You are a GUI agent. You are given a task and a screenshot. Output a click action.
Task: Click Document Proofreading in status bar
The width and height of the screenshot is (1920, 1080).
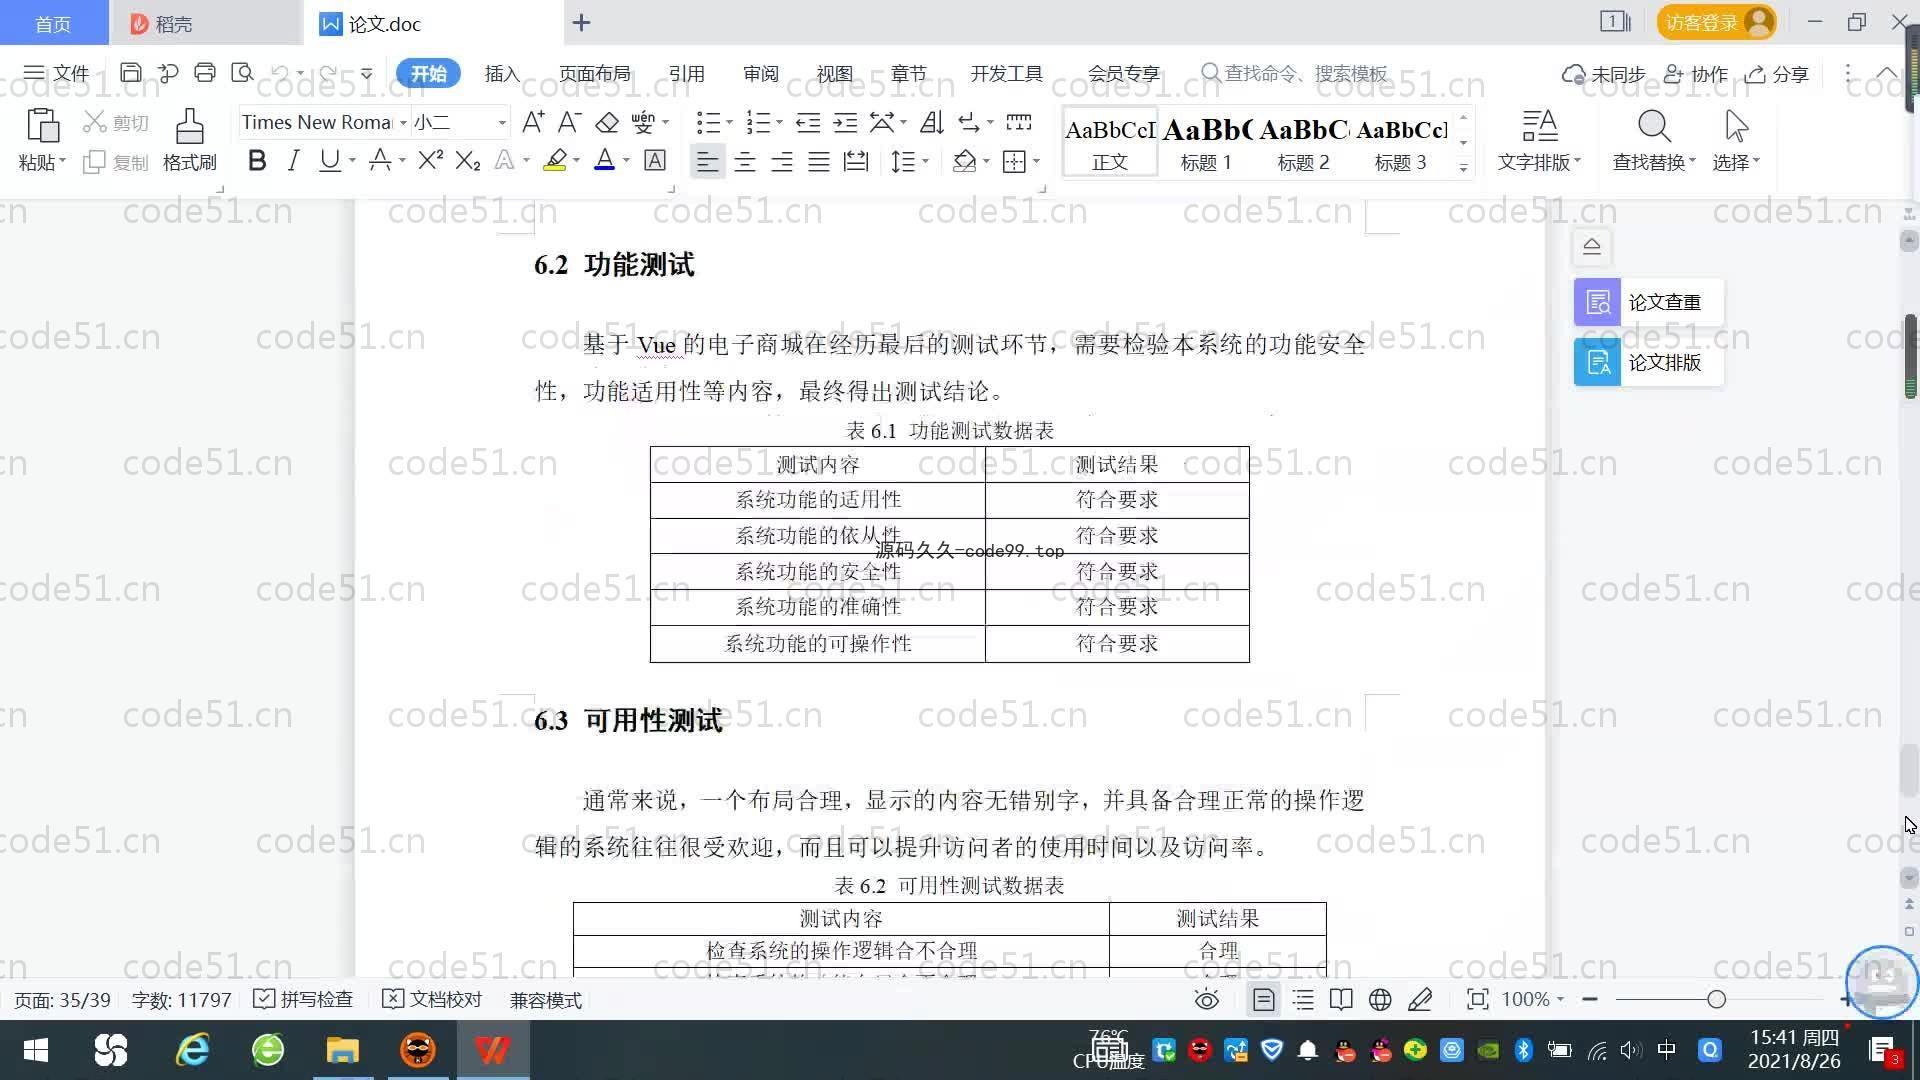pos(432,1000)
